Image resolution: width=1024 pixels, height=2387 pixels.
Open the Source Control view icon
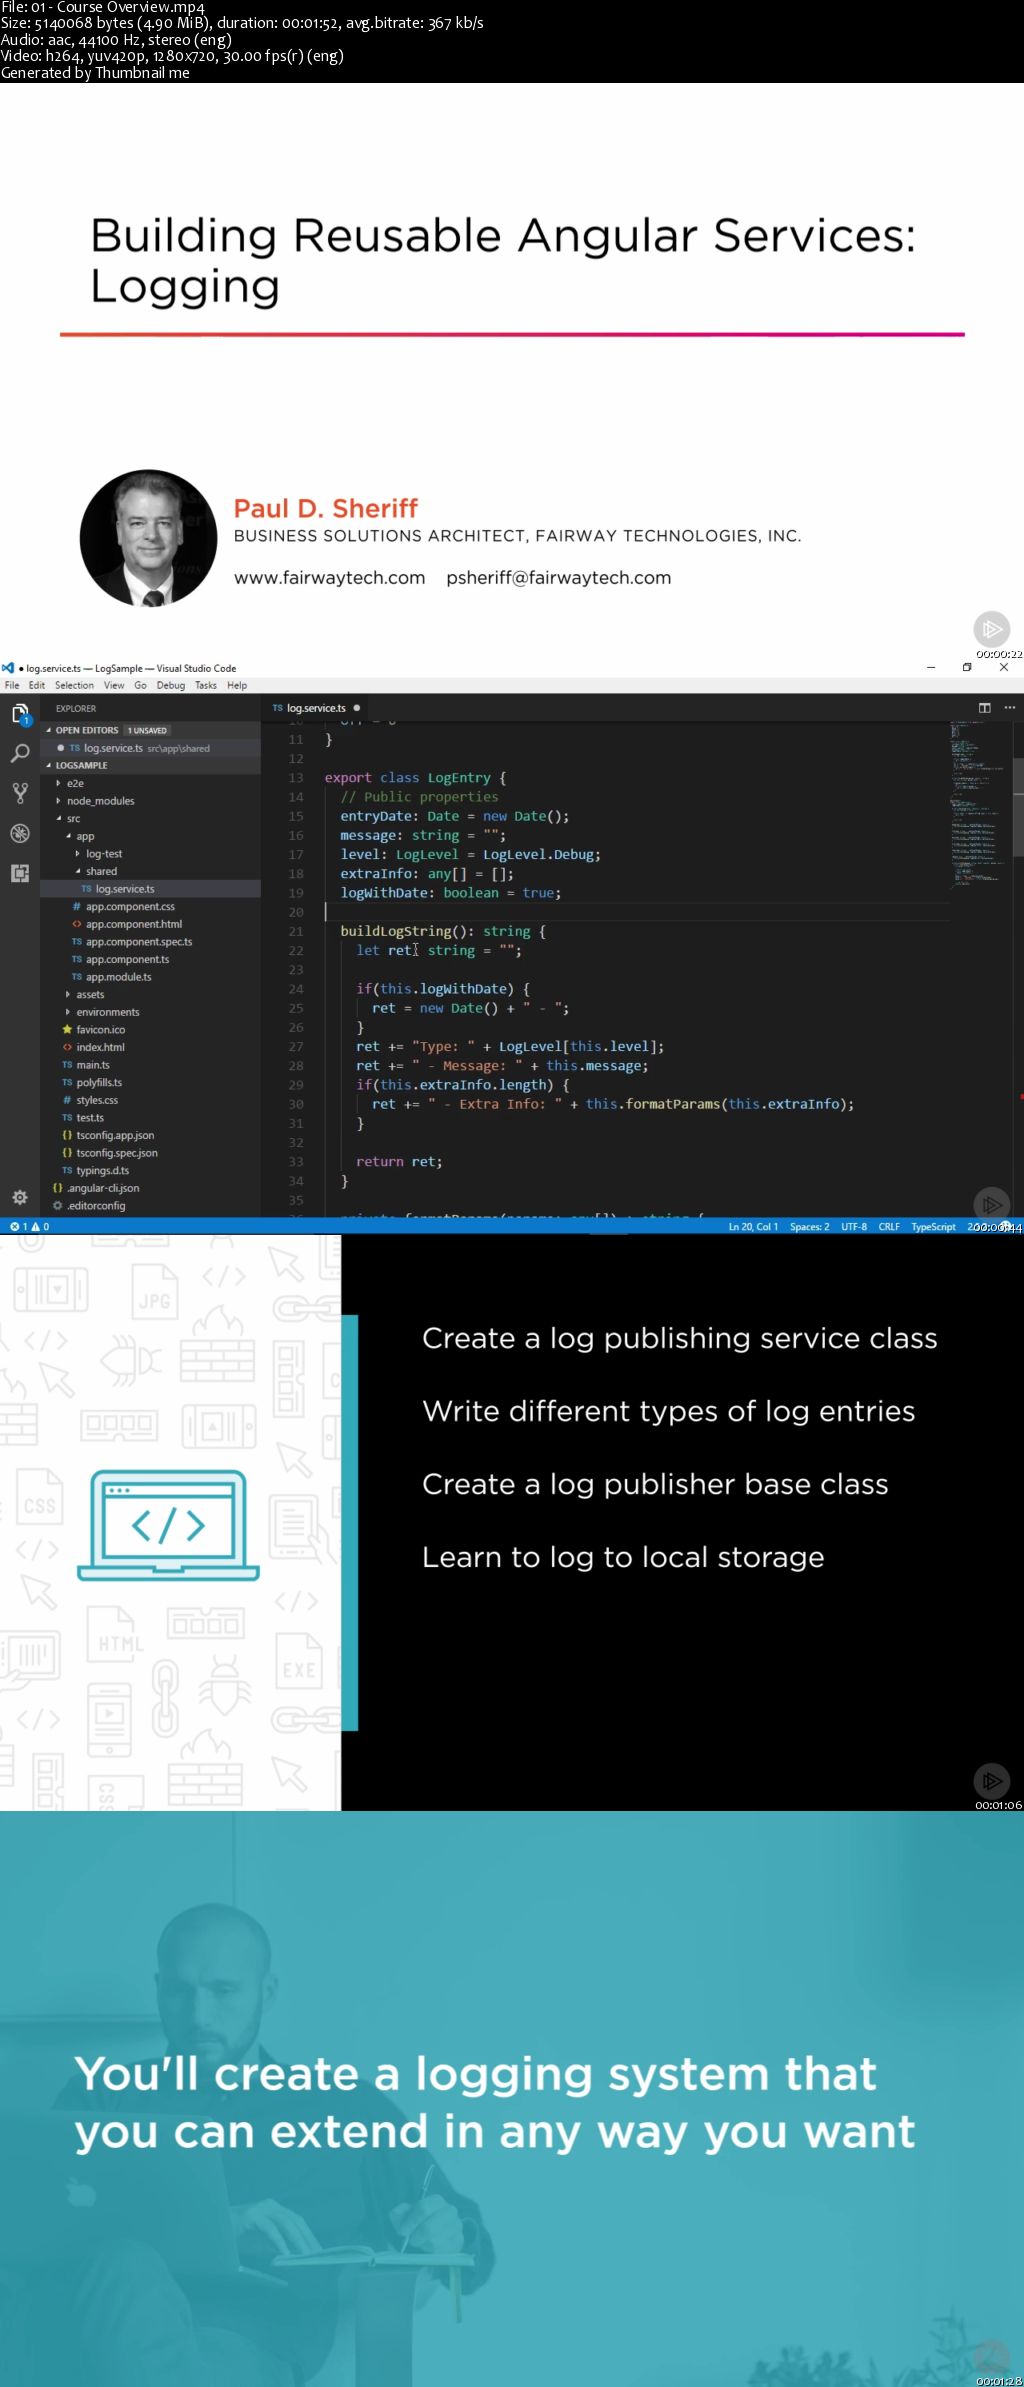tap(20, 794)
